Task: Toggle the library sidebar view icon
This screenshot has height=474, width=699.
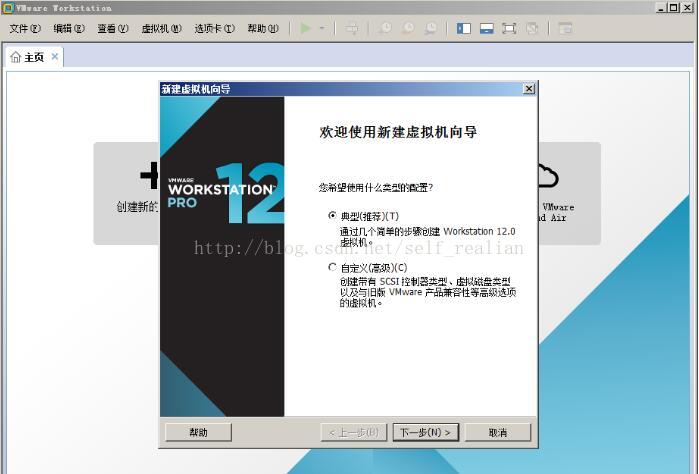Action: coord(464,29)
